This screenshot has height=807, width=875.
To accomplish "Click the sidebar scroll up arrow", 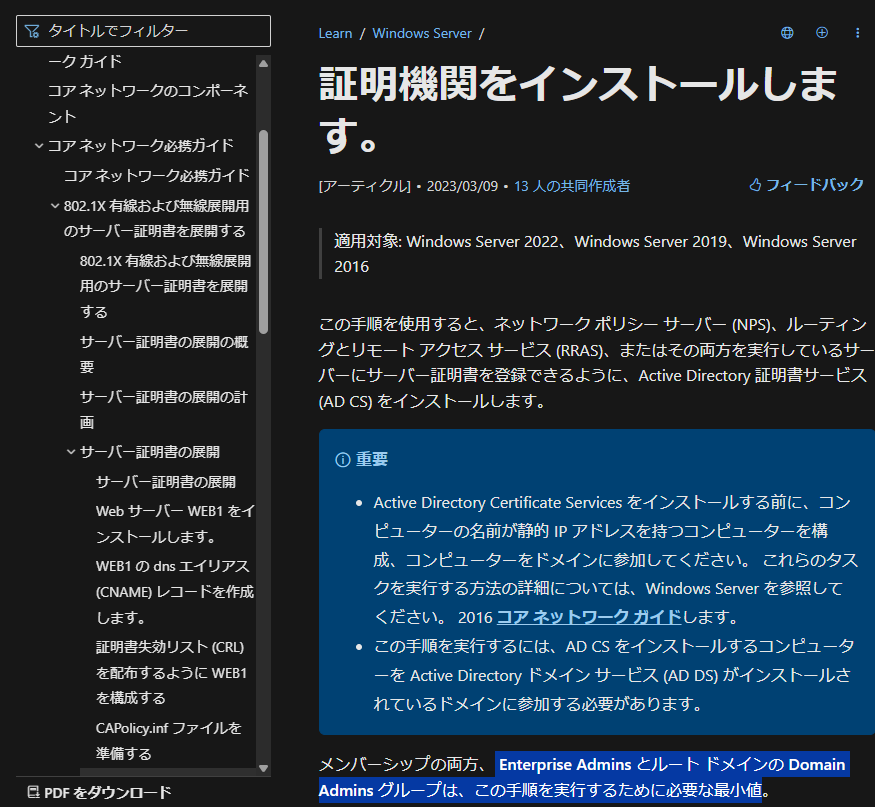I will [263, 64].
